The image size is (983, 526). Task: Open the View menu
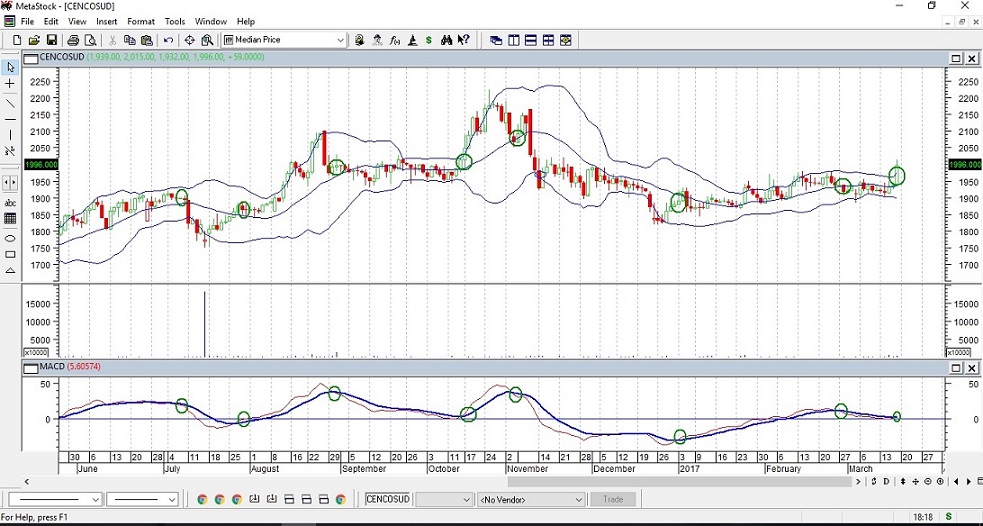(77, 21)
